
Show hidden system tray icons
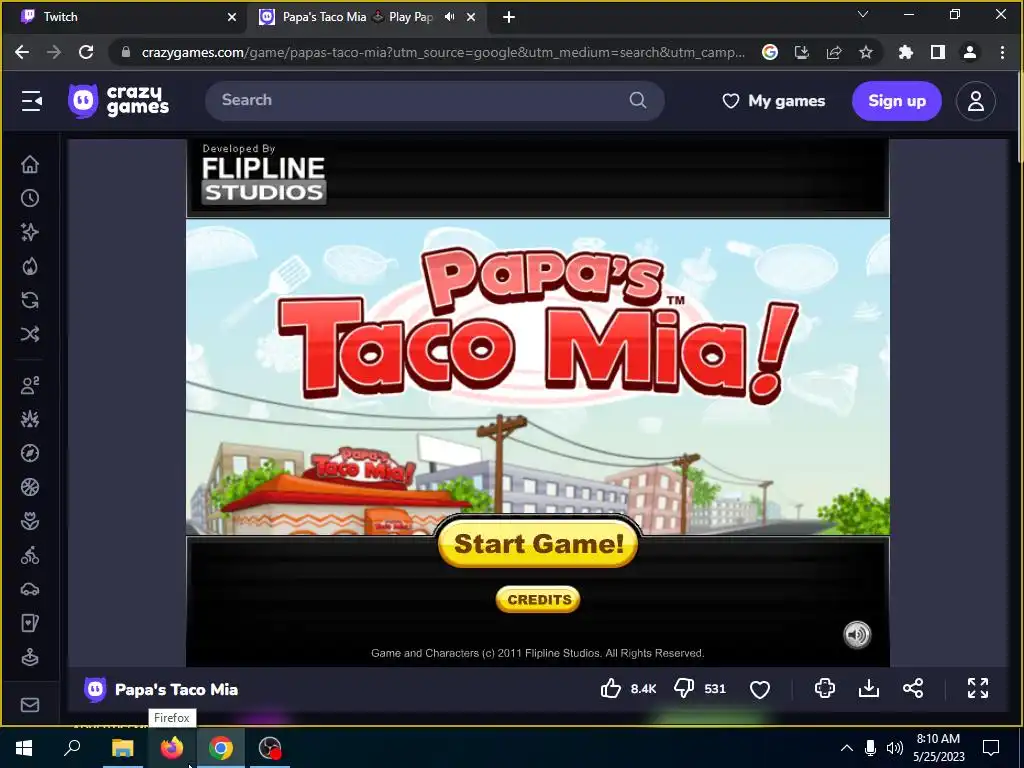coord(846,748)
